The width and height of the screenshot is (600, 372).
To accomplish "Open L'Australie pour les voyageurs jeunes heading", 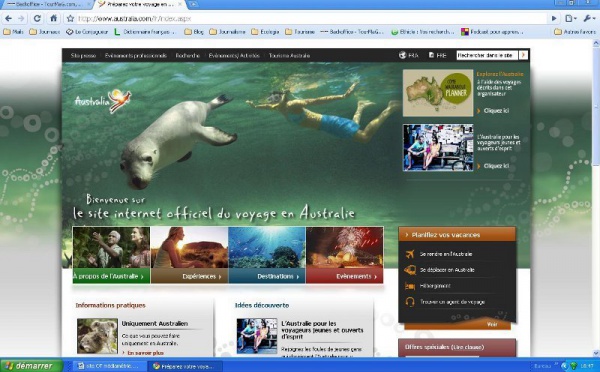I will coord(322,330).
